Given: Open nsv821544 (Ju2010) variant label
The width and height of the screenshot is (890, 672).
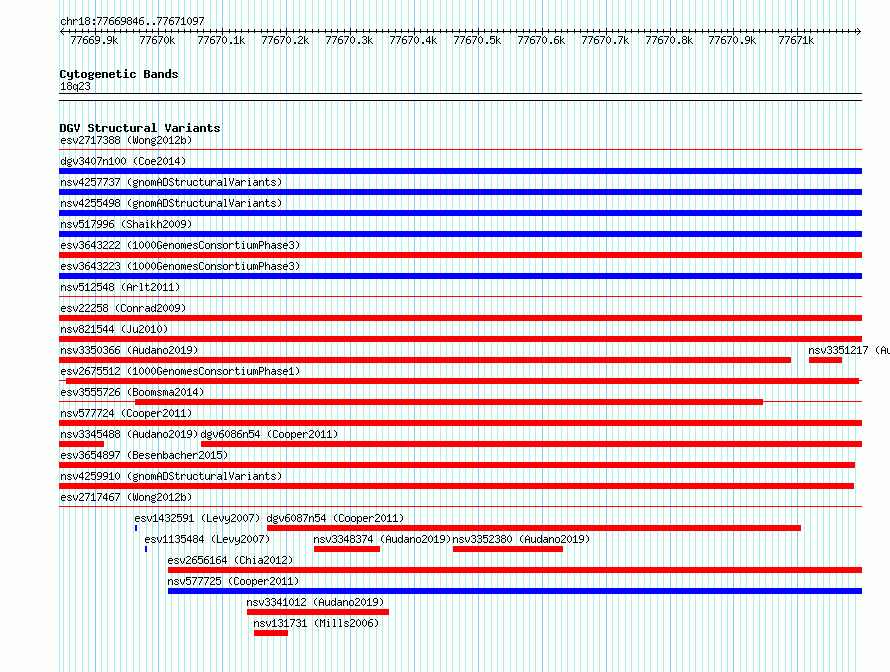Looking at the screenshot, I should click(x=114, y=329).
